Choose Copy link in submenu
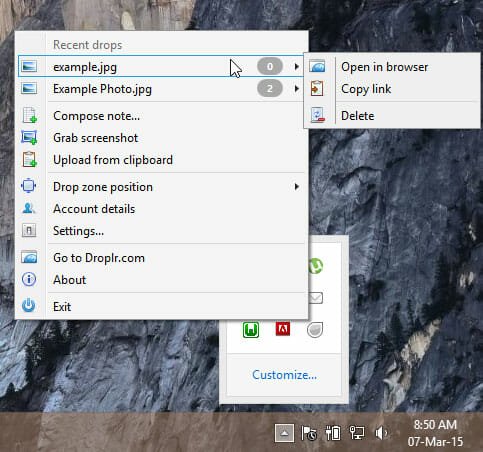Viewport: 483px width, 452px height. (x=392, y=89)
